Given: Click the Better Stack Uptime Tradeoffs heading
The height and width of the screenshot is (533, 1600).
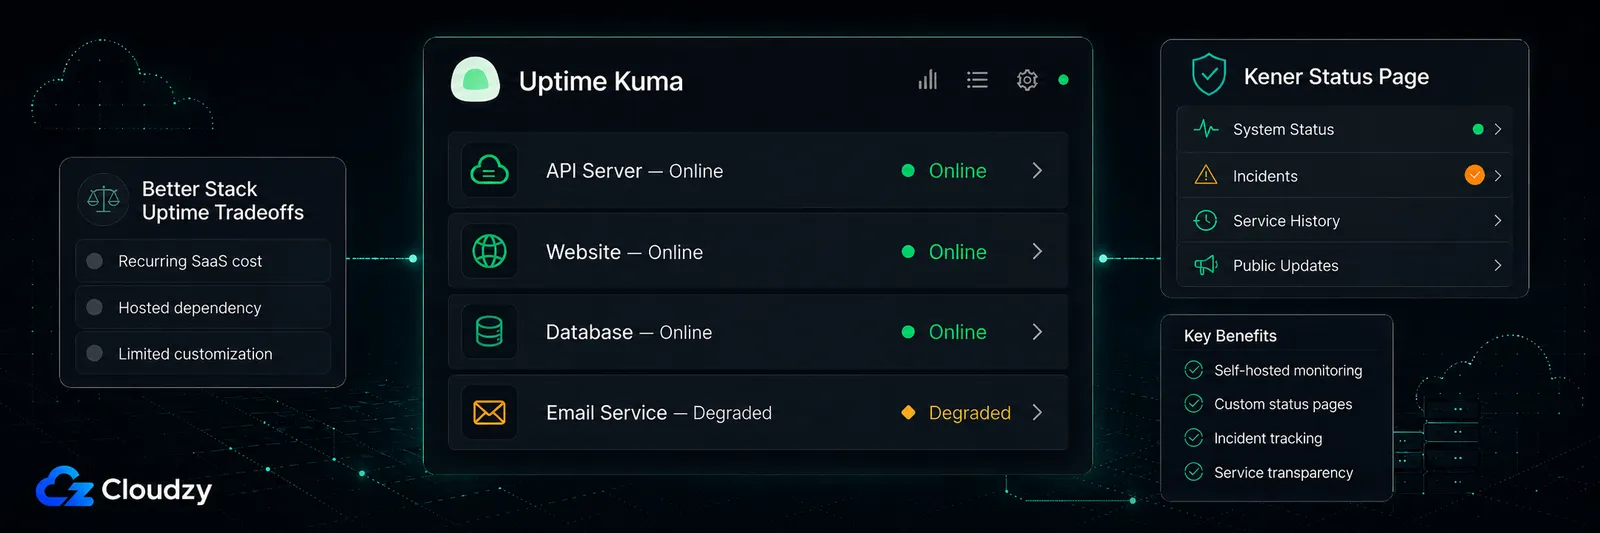Looking at the screenshot, I should tap(223, 200).
